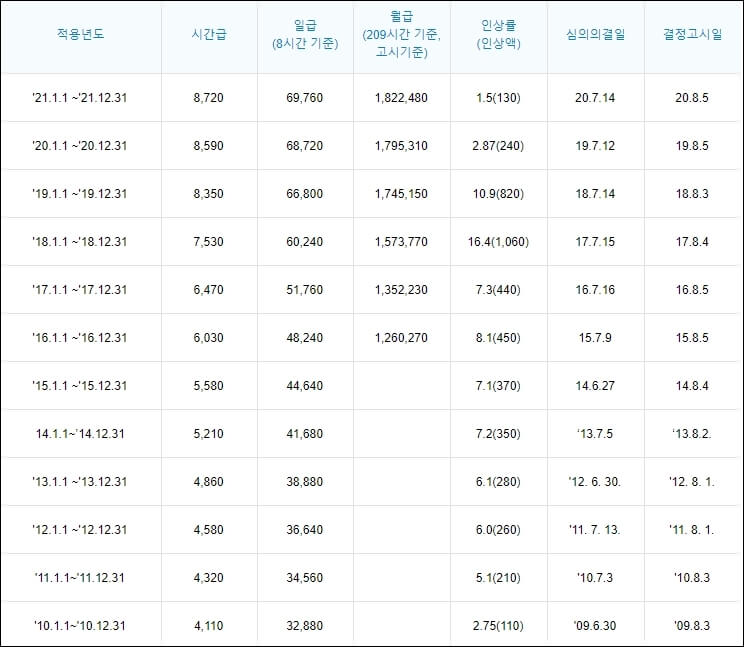
Task: Click increase rate cell 2.87(240)
Action: (498, 146)
